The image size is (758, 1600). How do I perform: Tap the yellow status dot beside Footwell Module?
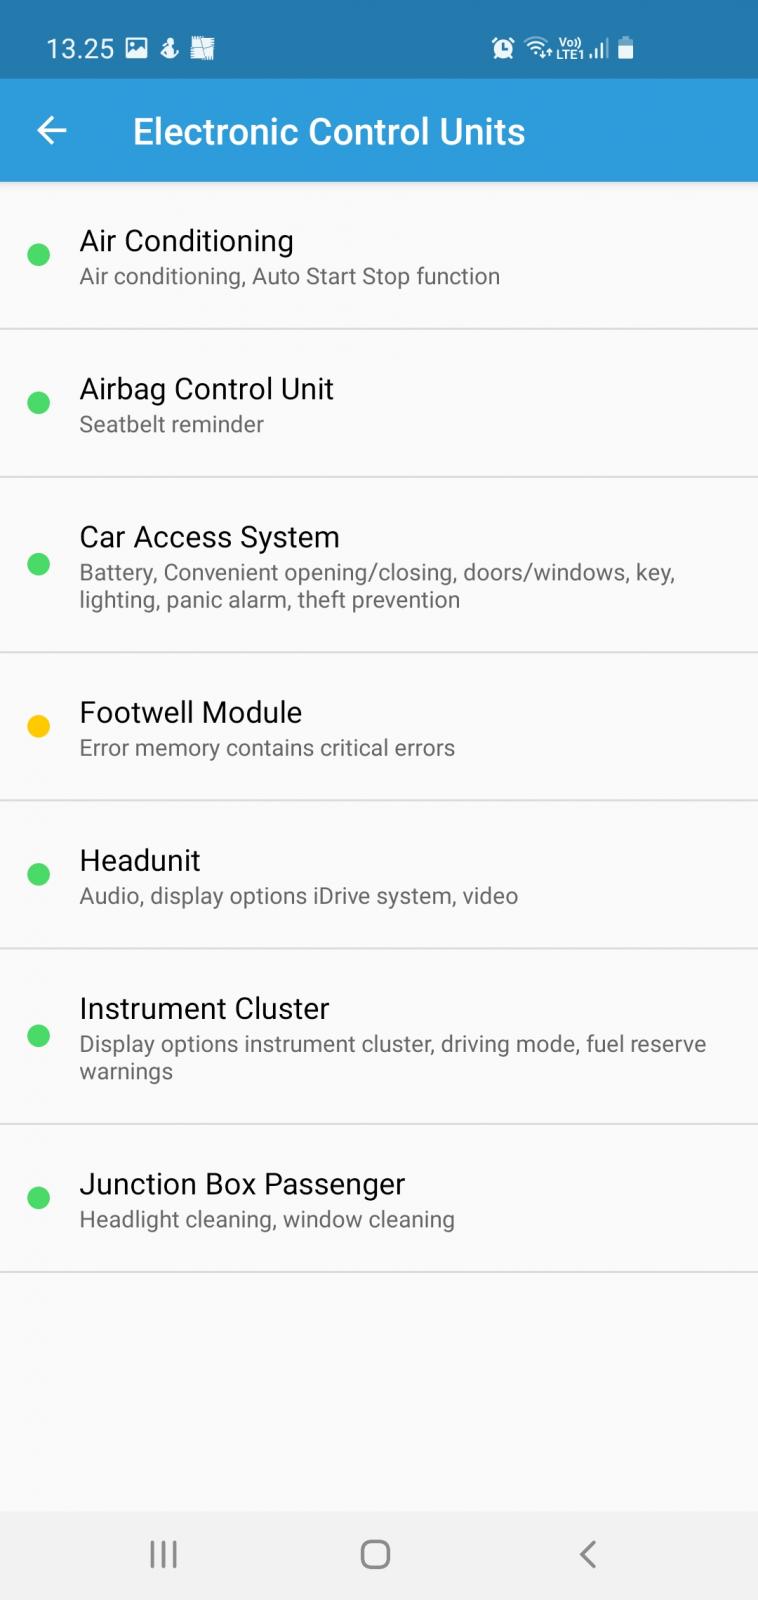(39, 727)
